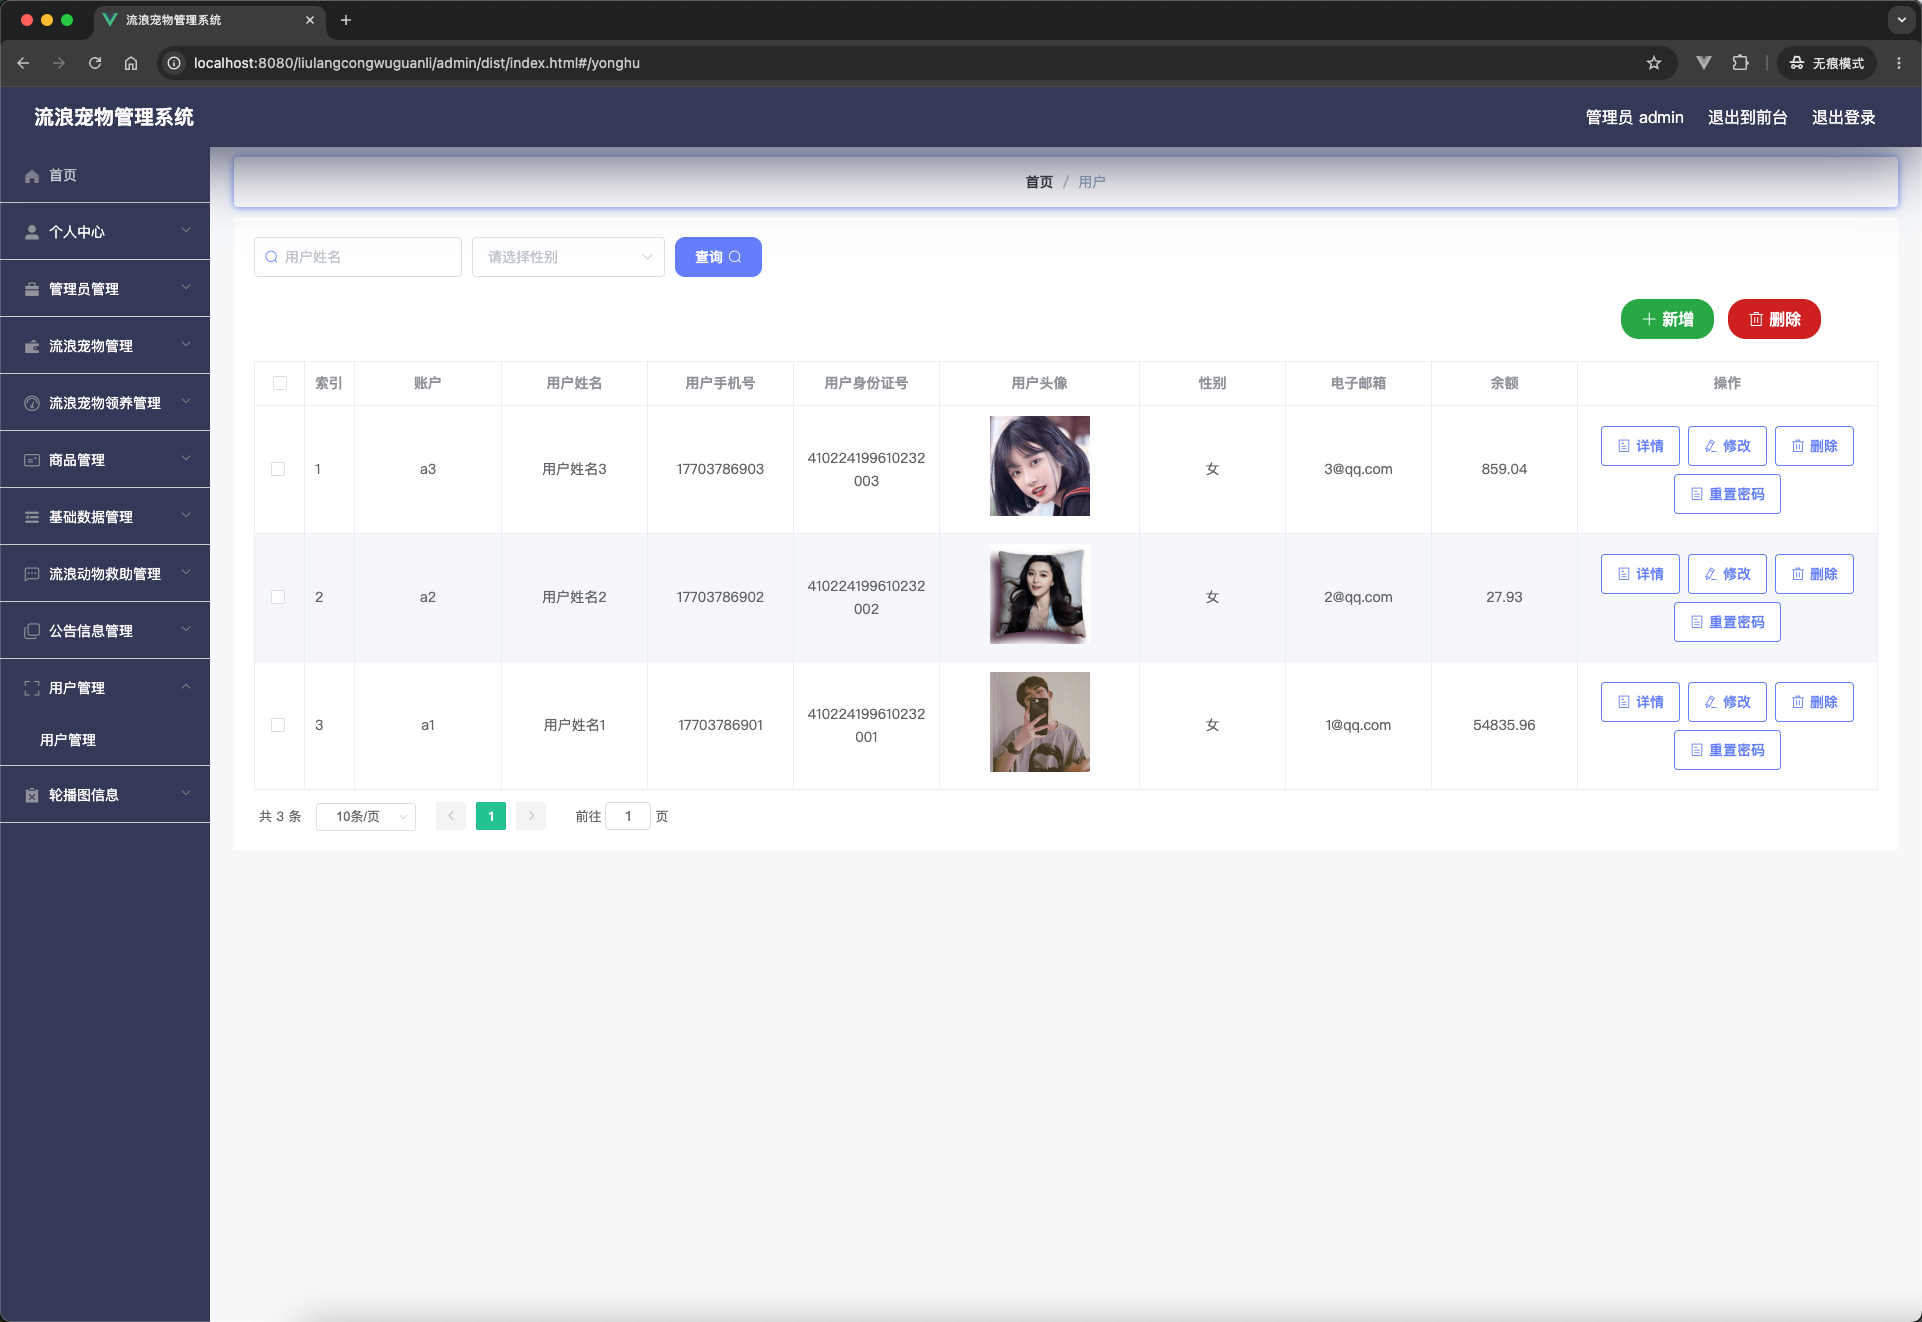Reload the page with browser refresh icon
This screenshot has height=1322, width=1922.
(95, 63)
